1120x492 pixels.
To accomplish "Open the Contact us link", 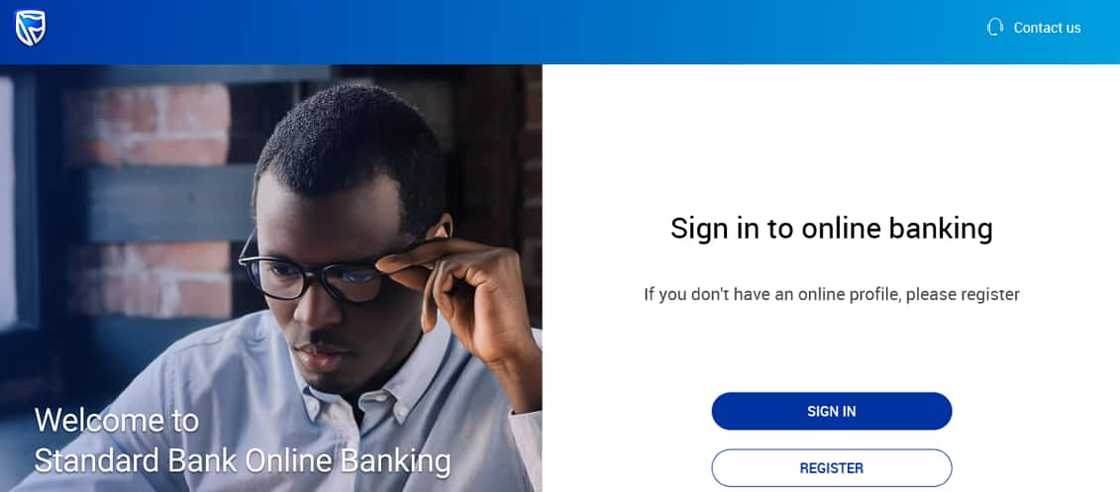I will [1046, 28].
